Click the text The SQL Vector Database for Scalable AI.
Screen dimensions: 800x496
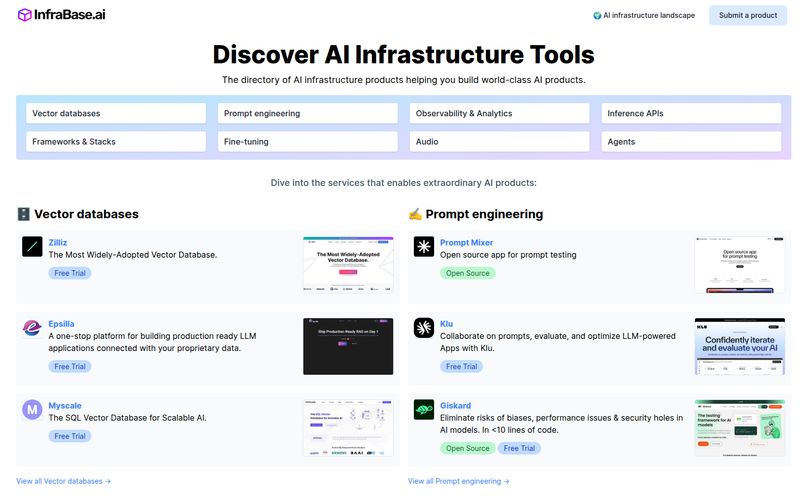coord(128,417)
